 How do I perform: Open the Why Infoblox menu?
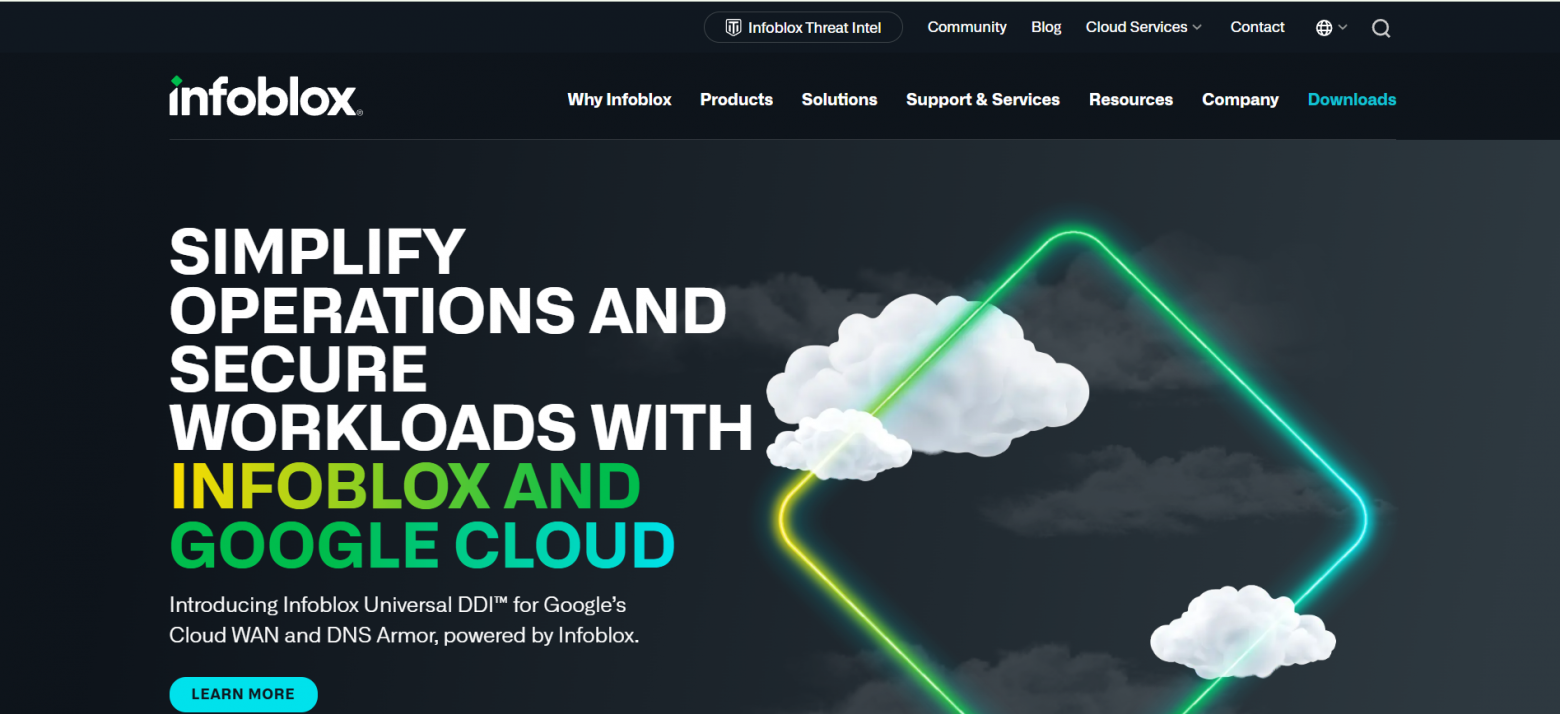619,99
